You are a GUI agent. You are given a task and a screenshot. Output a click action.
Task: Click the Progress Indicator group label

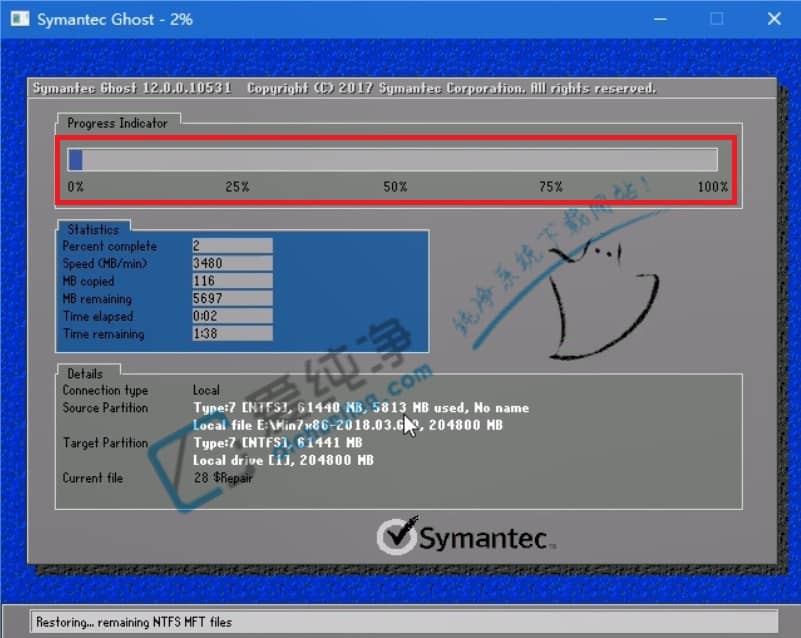[x=117, y=123]
